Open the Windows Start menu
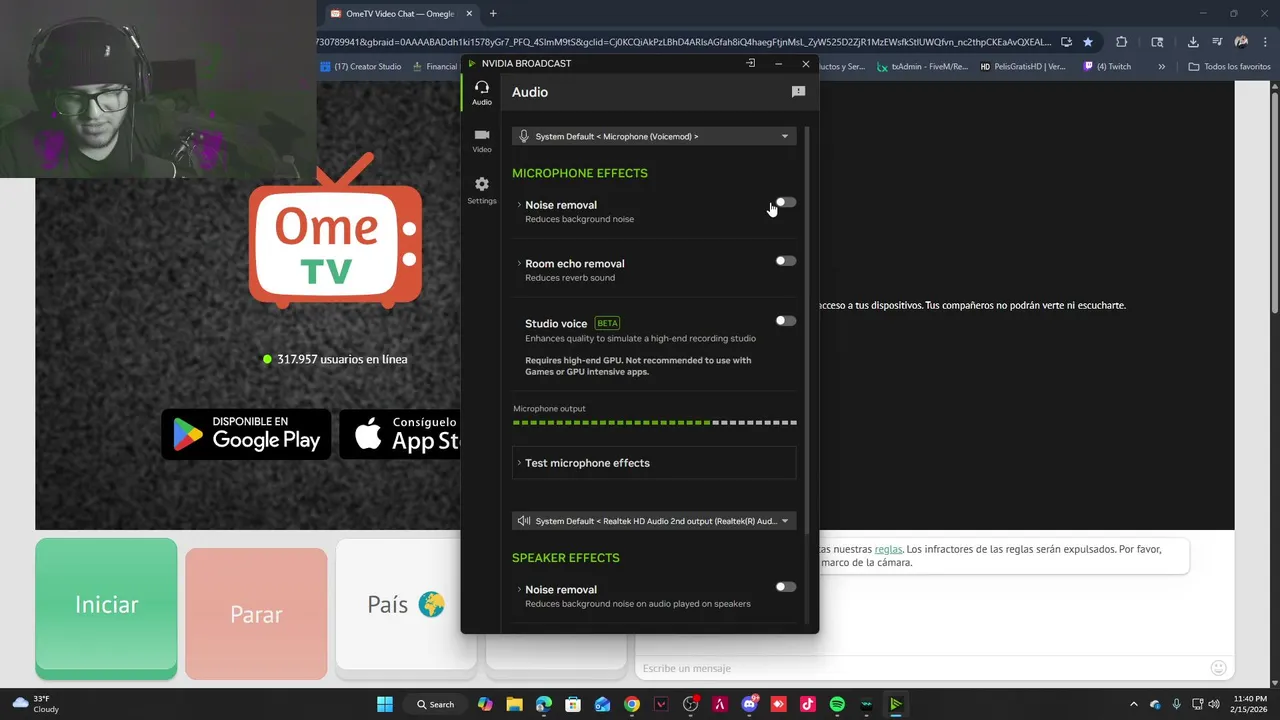 click(x=385, y=704)
